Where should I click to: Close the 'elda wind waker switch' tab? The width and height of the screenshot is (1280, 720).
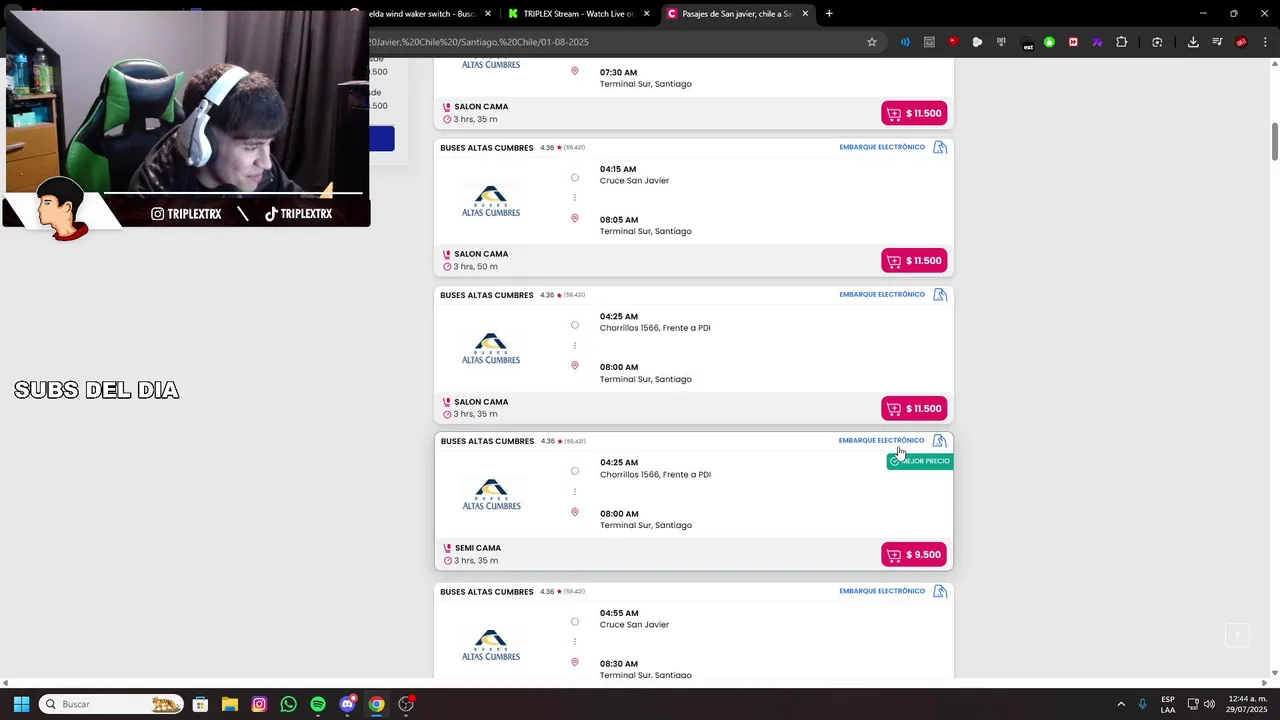click(x=488, y=14)
